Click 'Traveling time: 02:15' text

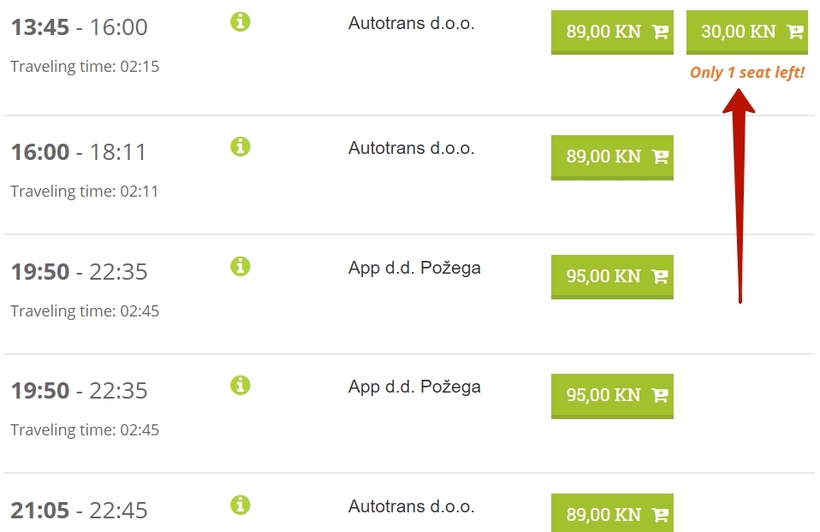tap(85, 66)
